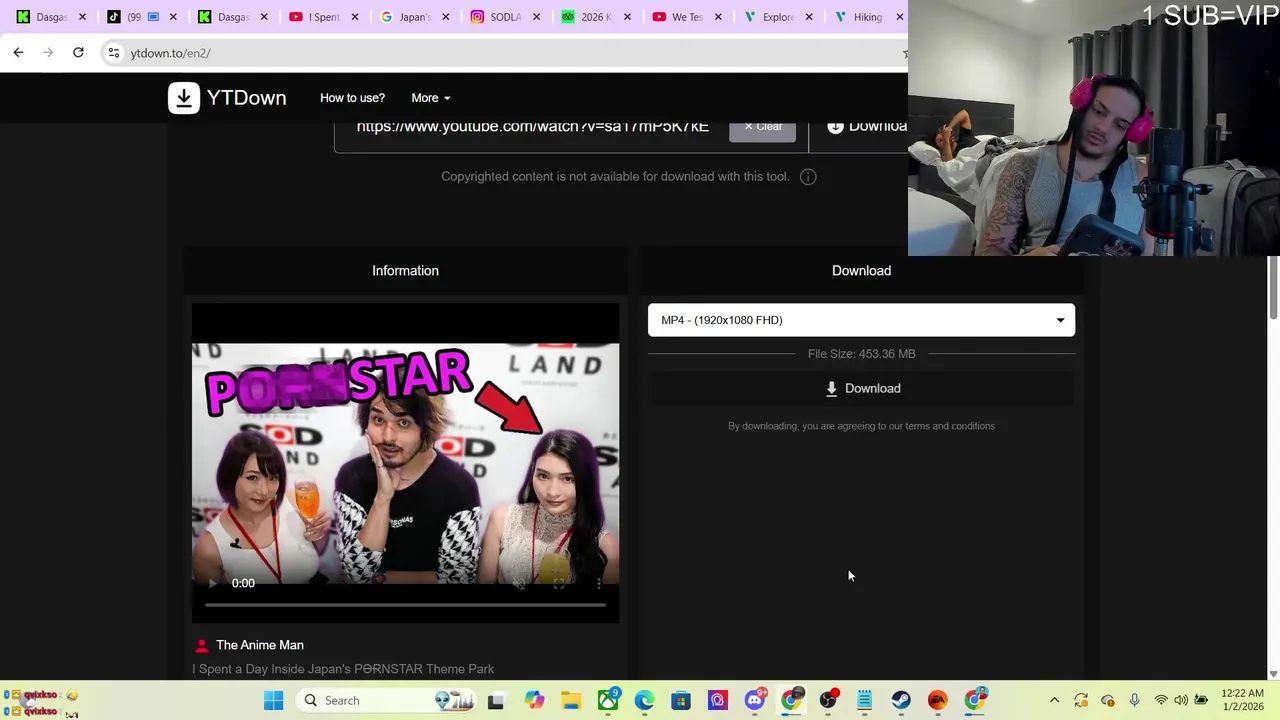Launch Copilot from the taskbar

[x=534, y=701]
